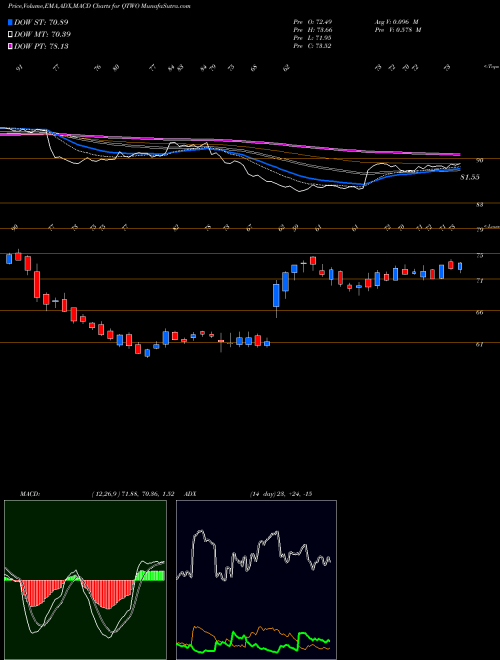Select the 'DOW MT: 70.39' legend text
Screen dimensions: 500x660
point(43,35)
